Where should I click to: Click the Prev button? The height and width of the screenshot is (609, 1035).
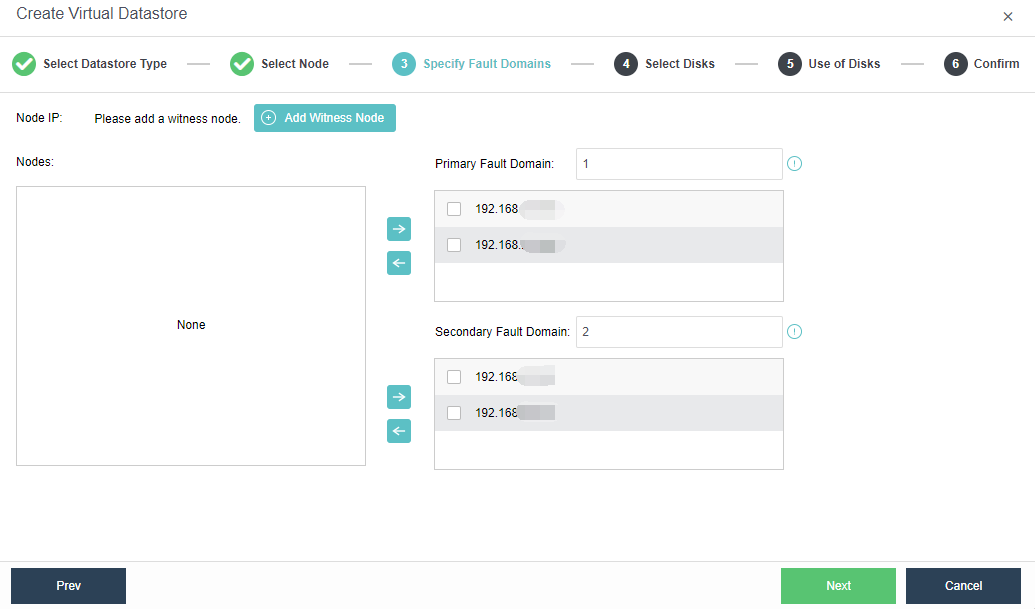68,585
